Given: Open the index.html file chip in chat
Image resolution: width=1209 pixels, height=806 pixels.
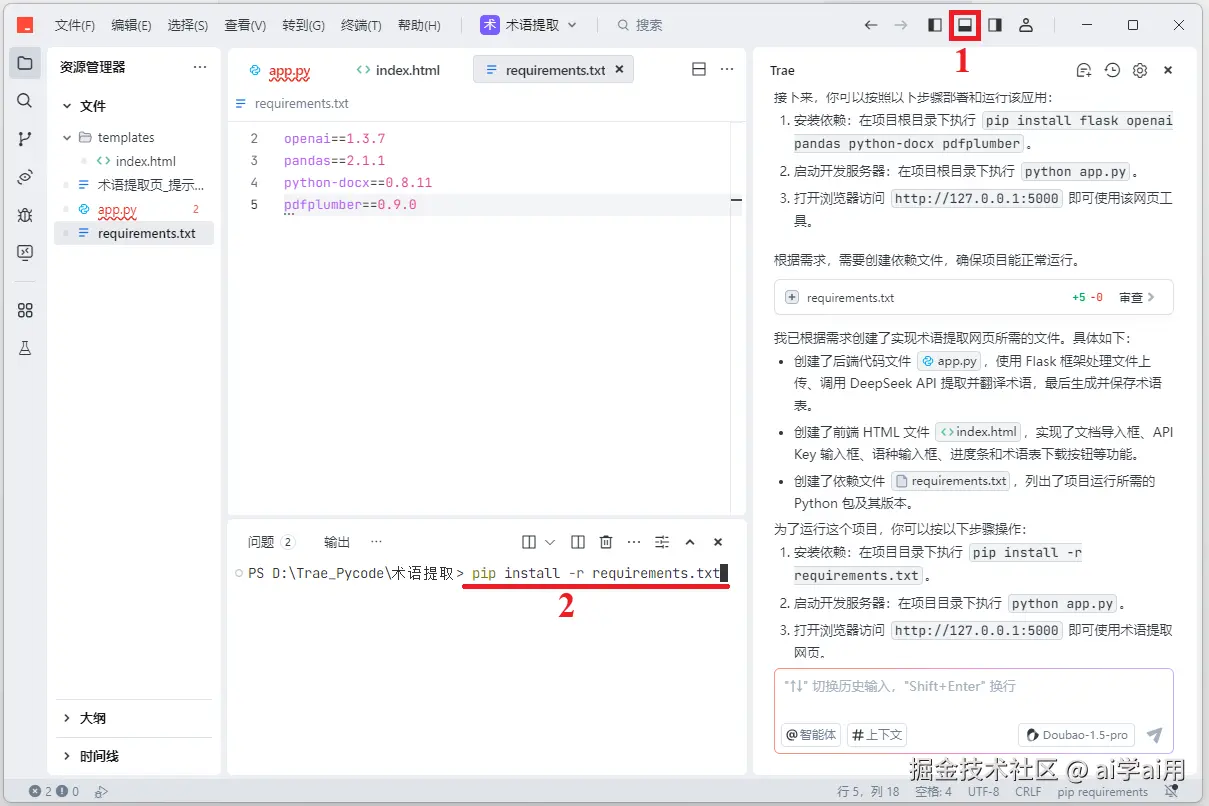Looking at the screenshot, I should [x=978, y=432].
